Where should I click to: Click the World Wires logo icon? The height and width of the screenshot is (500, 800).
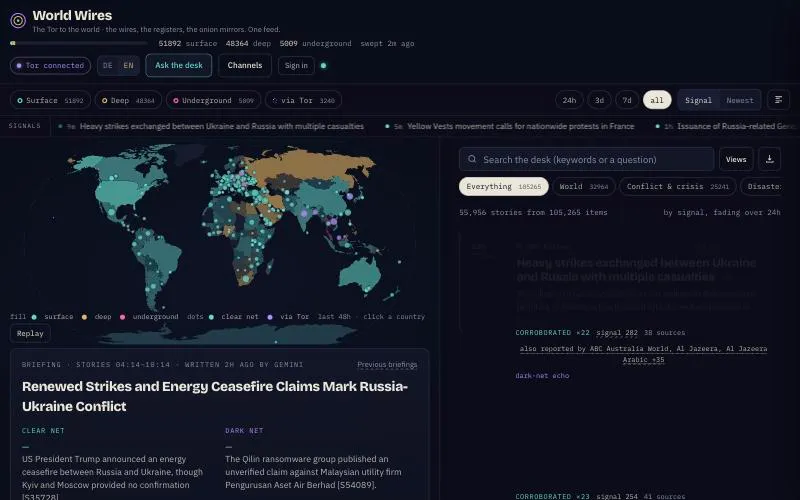18,20
